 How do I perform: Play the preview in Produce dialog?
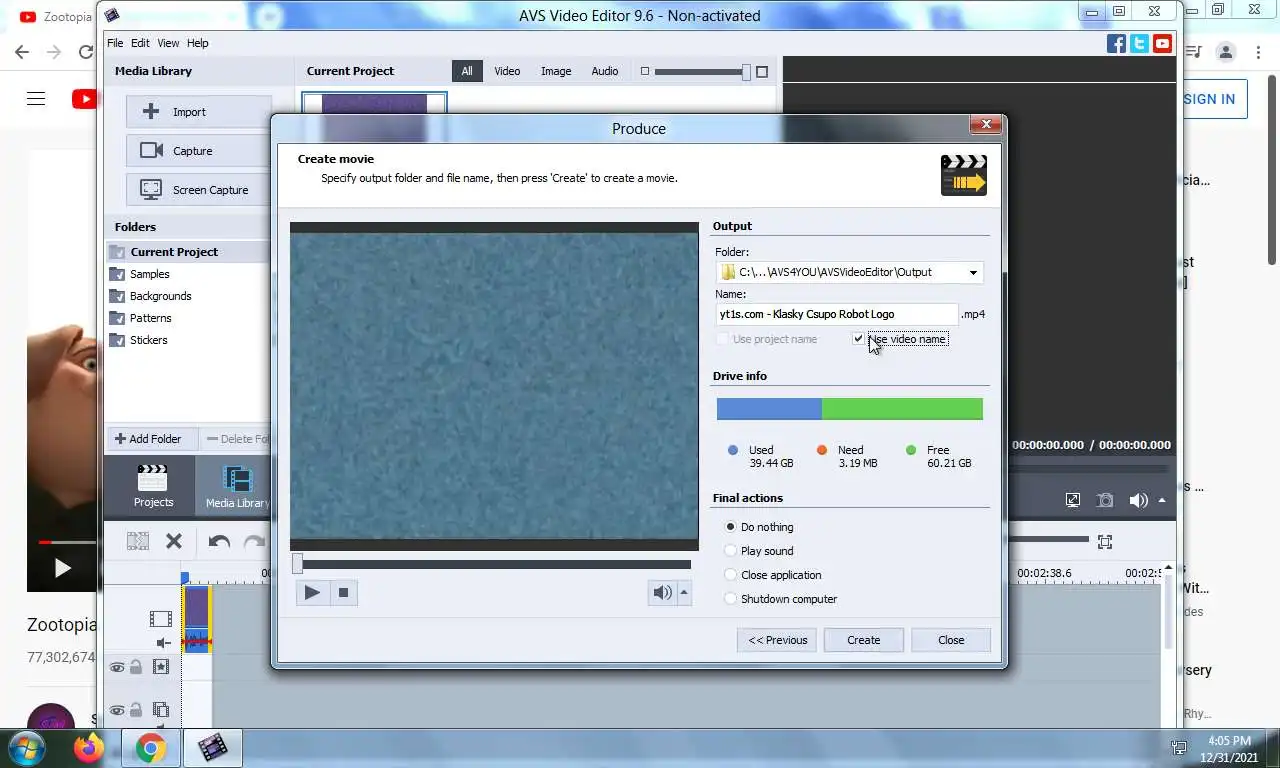click(x=312, y=593)
